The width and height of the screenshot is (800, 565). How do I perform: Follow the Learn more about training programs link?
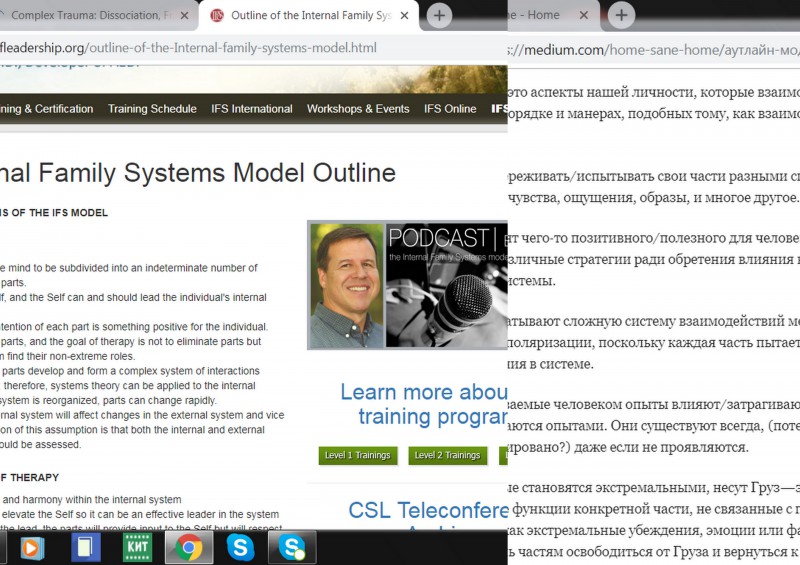(424, 404)
